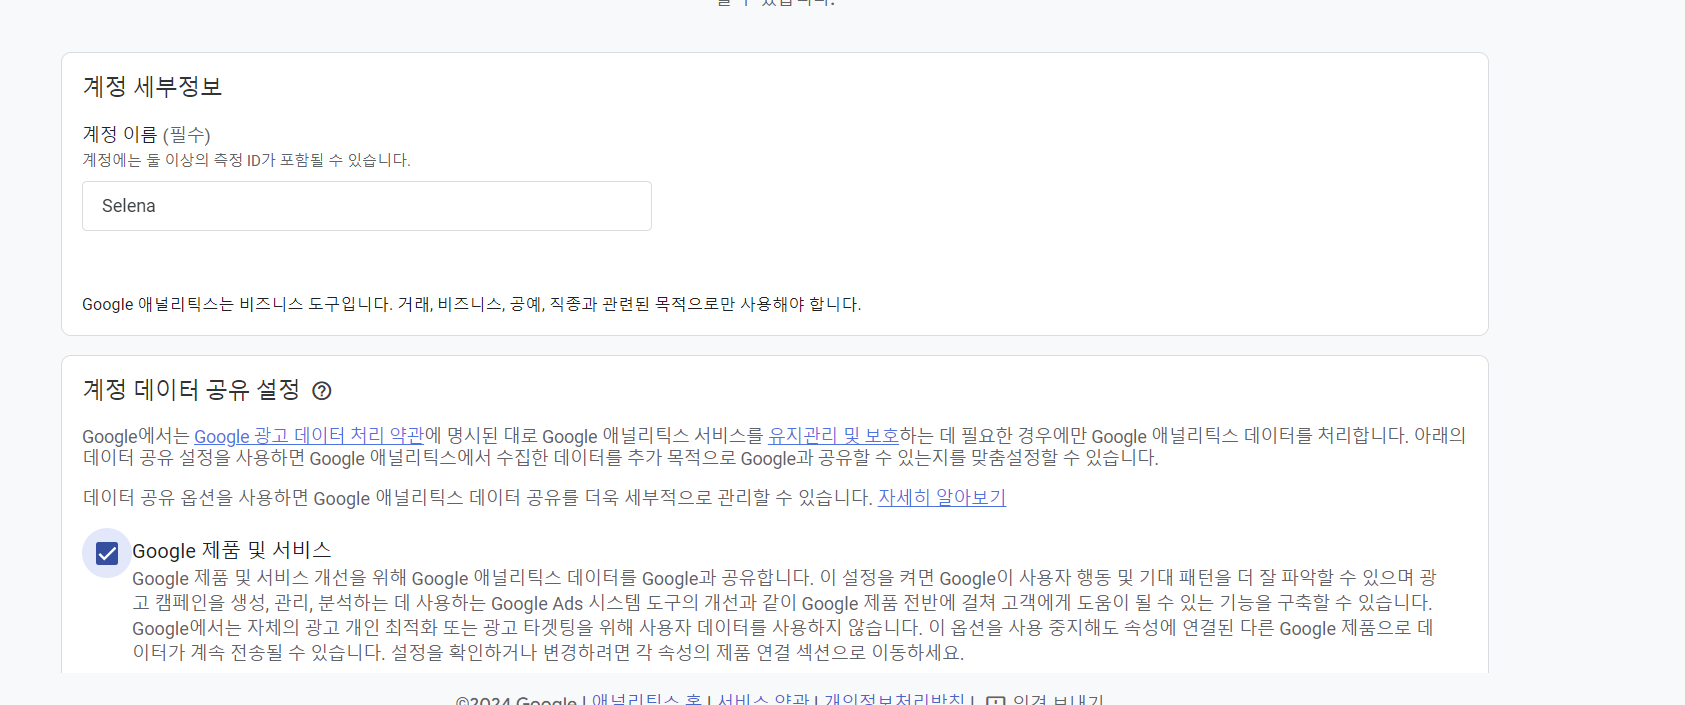Open the Google 광고 데이터 처리 약관 link
Image resolution: width=1685 pixels, height=705 pixels.
309,436
